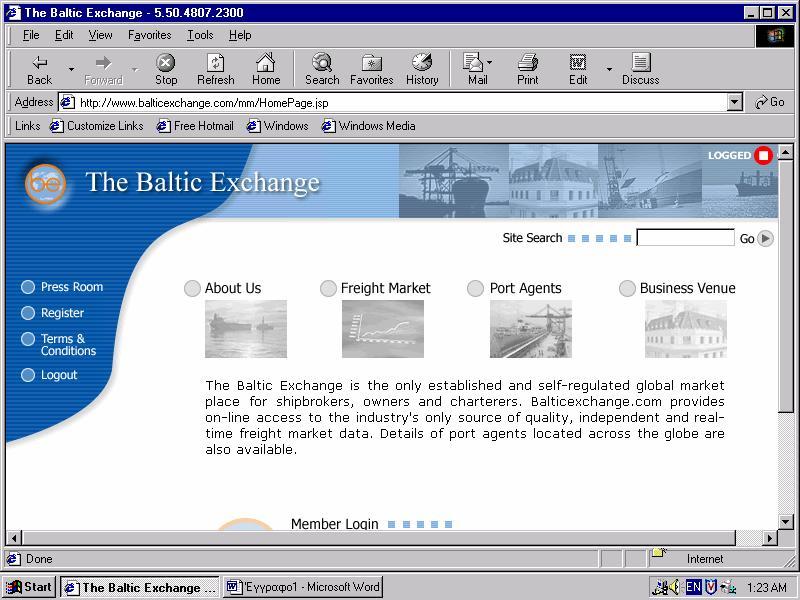This screenshot has width=800, height=600.
Task: Select the Port Agents radio circle
Action: [475, 288]
